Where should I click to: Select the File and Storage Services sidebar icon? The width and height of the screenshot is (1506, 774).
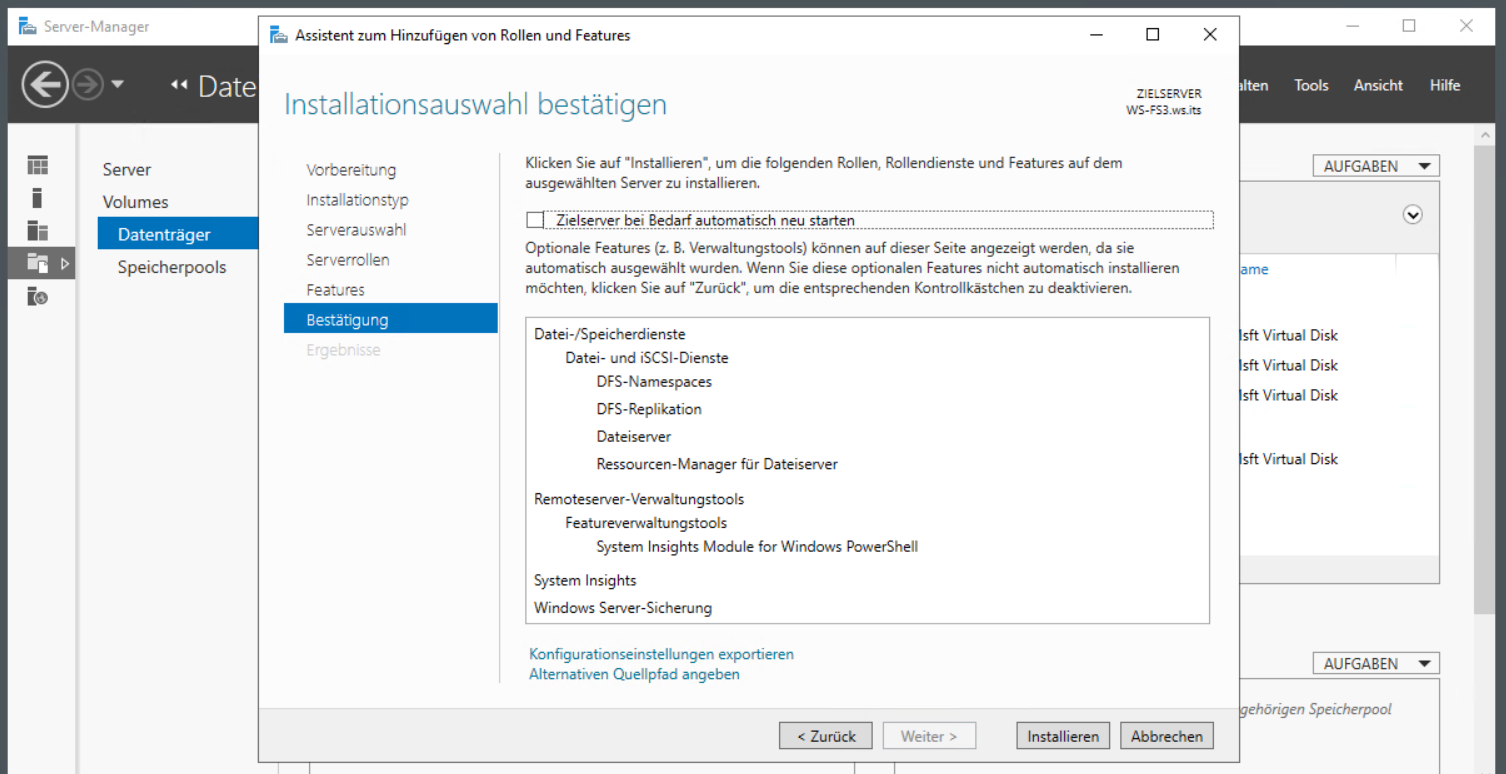click(37, 264)
